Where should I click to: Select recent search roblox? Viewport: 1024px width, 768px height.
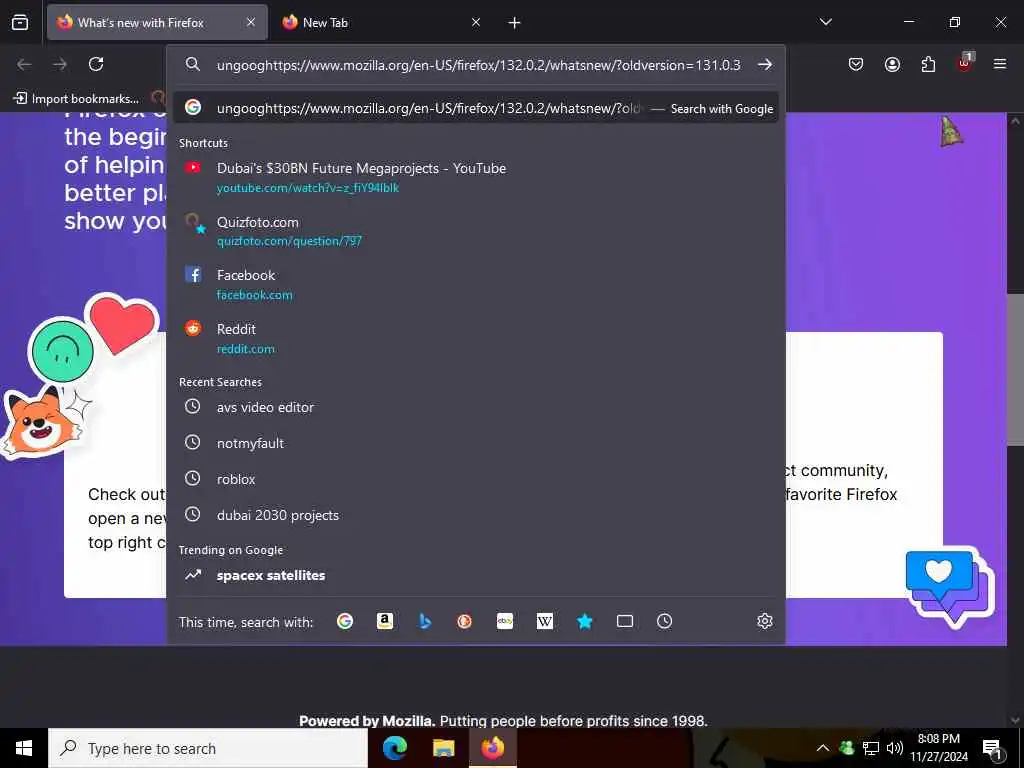point(476,479)
